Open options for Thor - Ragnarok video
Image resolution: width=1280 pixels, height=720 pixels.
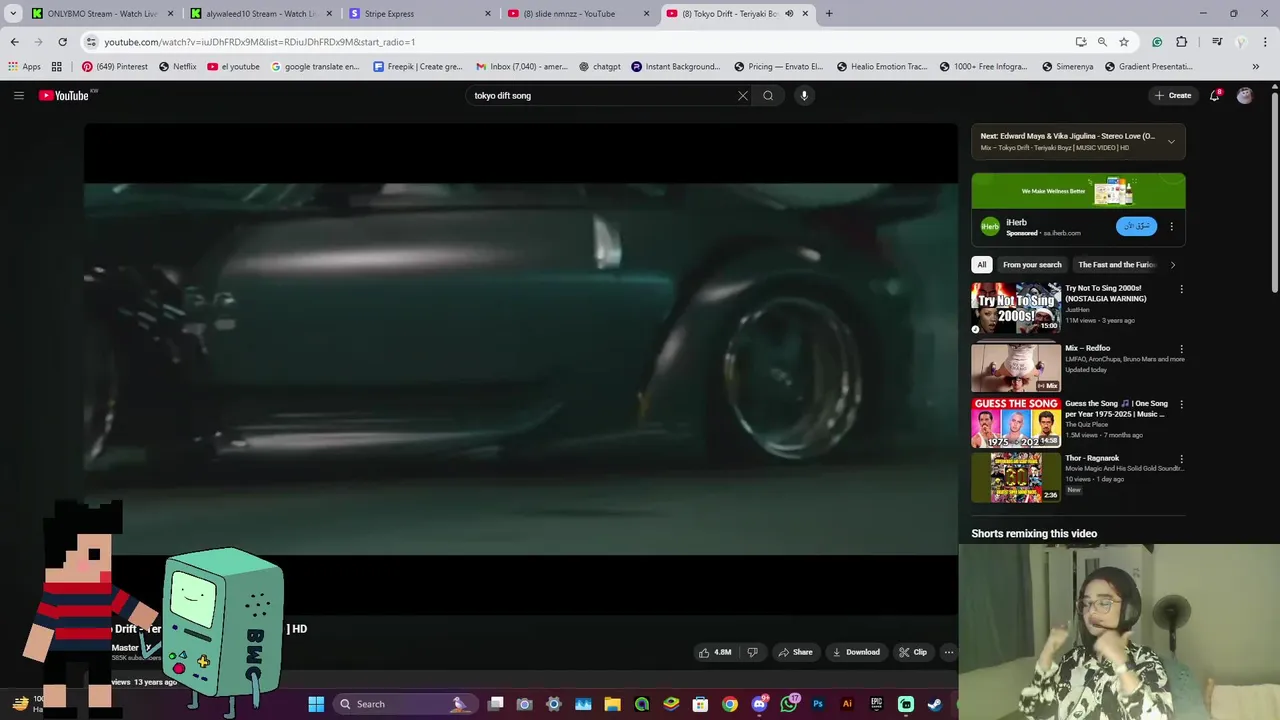click(1181, 460)
